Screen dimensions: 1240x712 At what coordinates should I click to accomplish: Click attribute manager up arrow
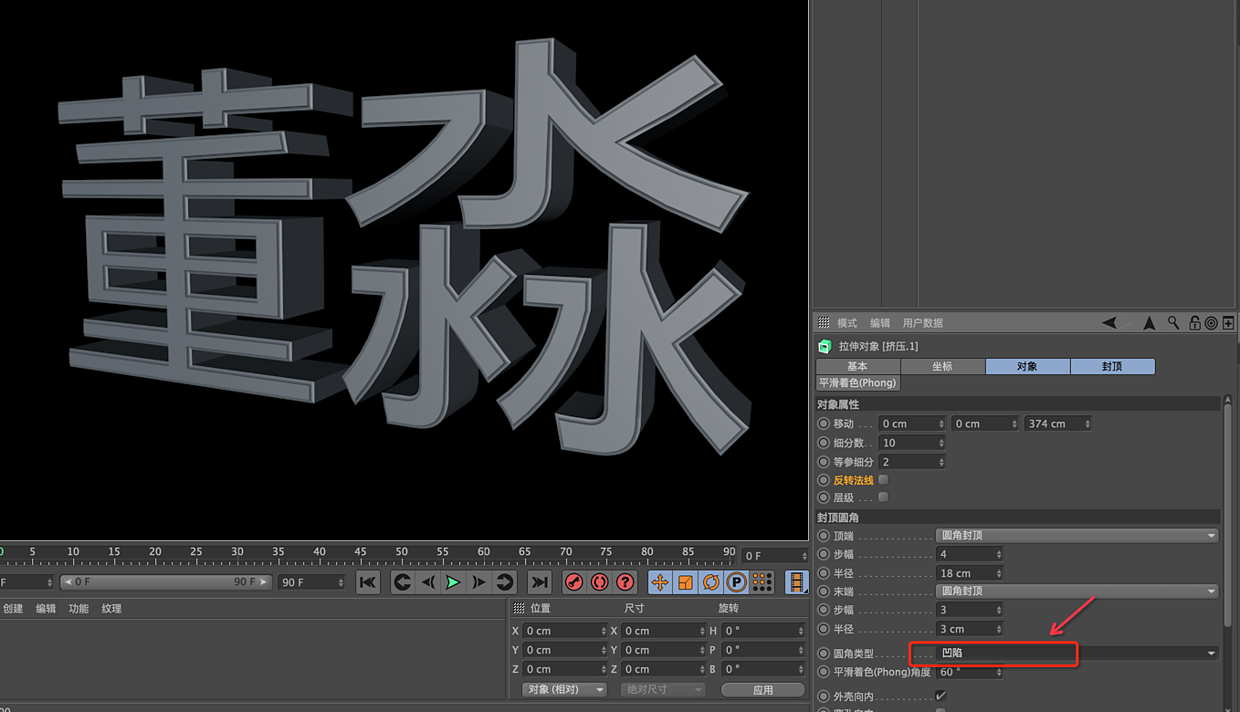1149,323
